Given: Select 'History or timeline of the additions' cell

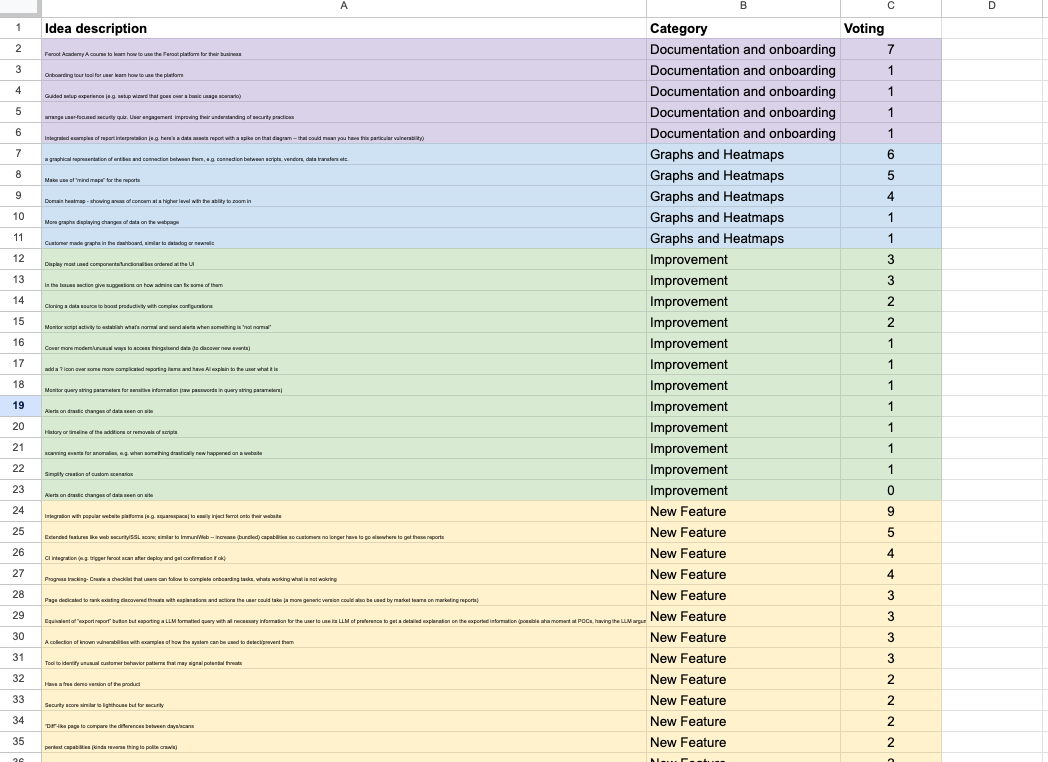Looking at the screenshot, I should [x=344, y=427].
